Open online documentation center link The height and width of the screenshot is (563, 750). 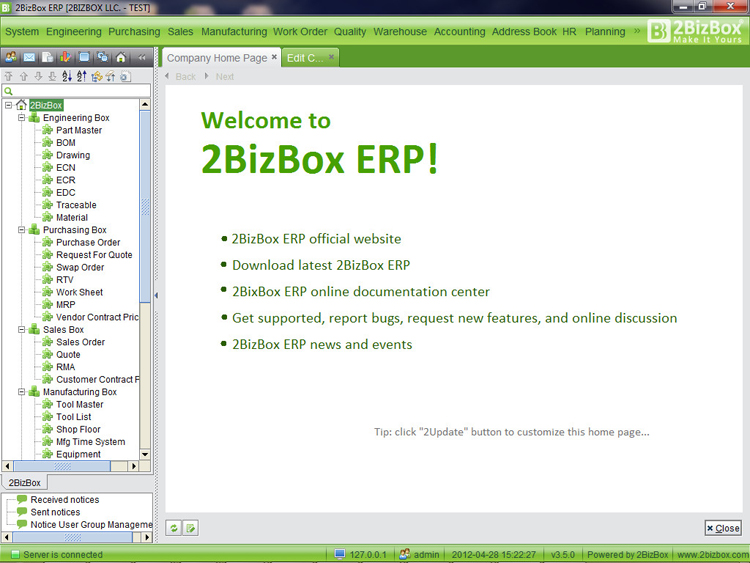(361, 291)
